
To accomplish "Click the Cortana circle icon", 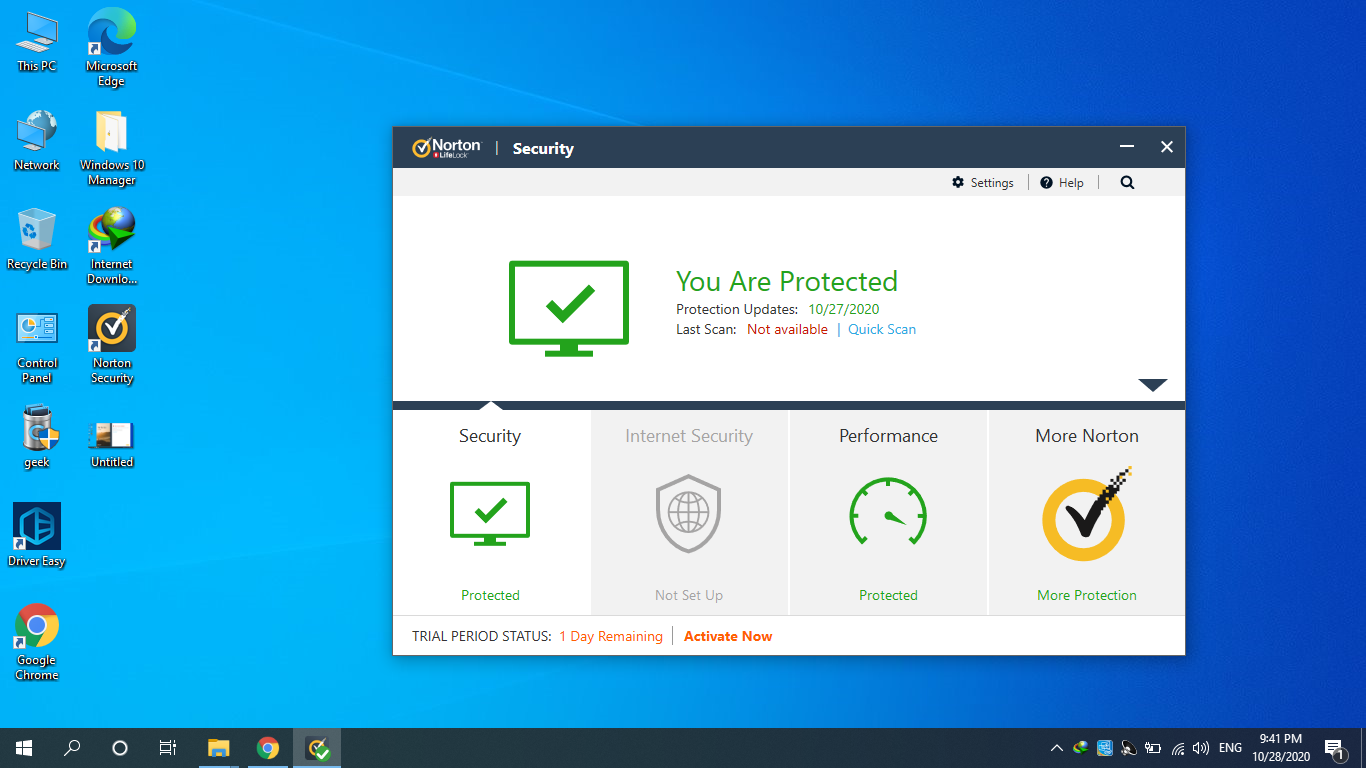I will [x=120, y=748].
